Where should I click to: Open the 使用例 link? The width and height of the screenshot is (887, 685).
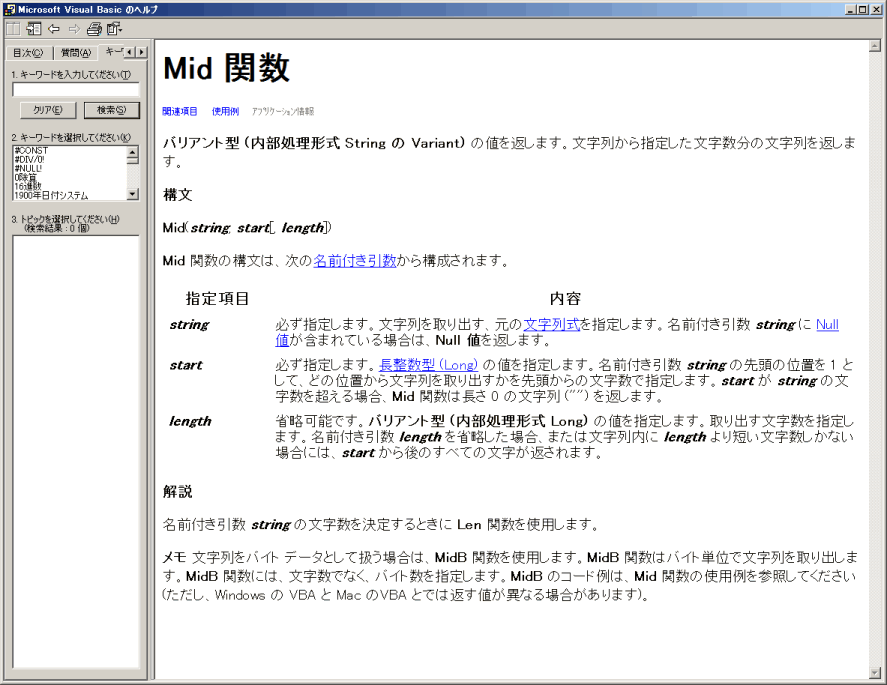[x=225, y=110]
